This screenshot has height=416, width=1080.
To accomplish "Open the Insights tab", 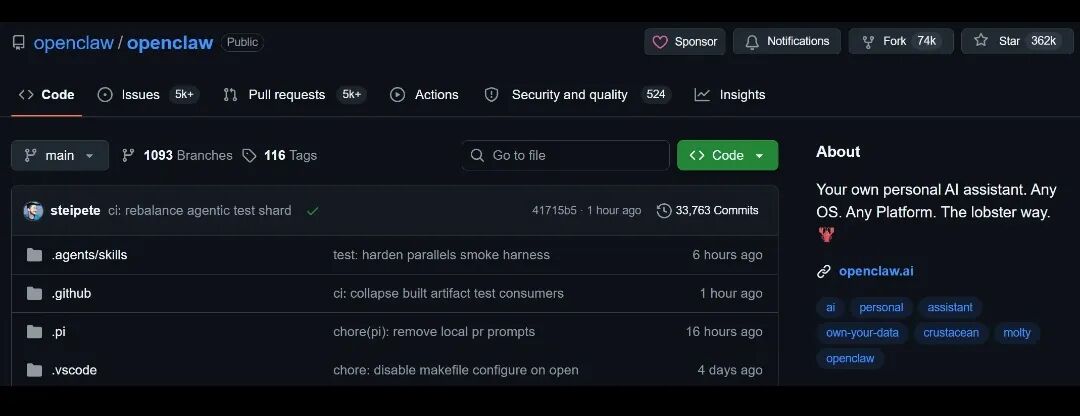I will [x=730, y=95].
